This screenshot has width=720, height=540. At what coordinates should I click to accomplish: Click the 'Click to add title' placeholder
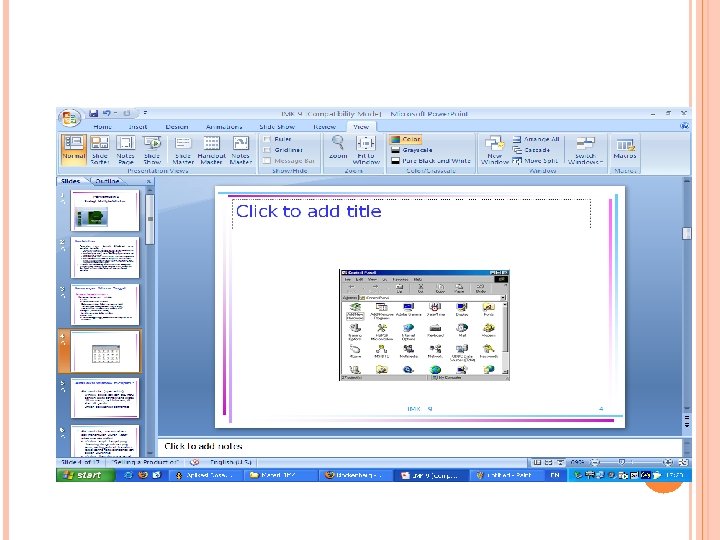click(x=411, y=214)
